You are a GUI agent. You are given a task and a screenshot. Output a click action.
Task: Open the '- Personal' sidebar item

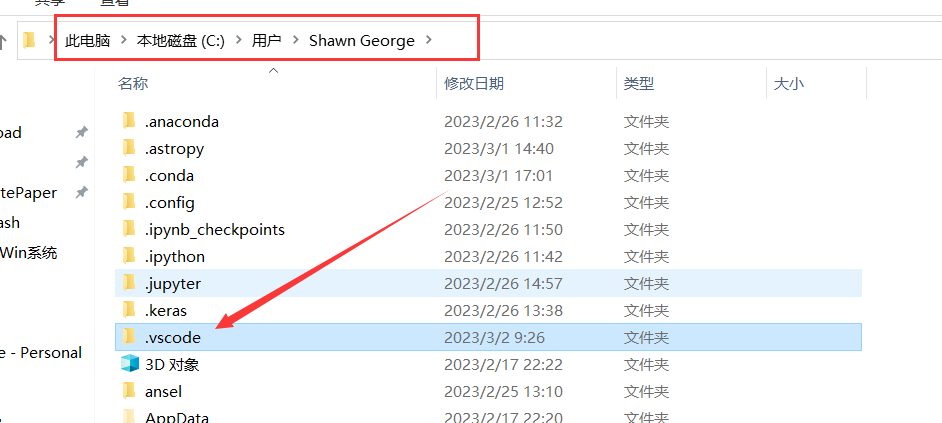click(41, 353)
